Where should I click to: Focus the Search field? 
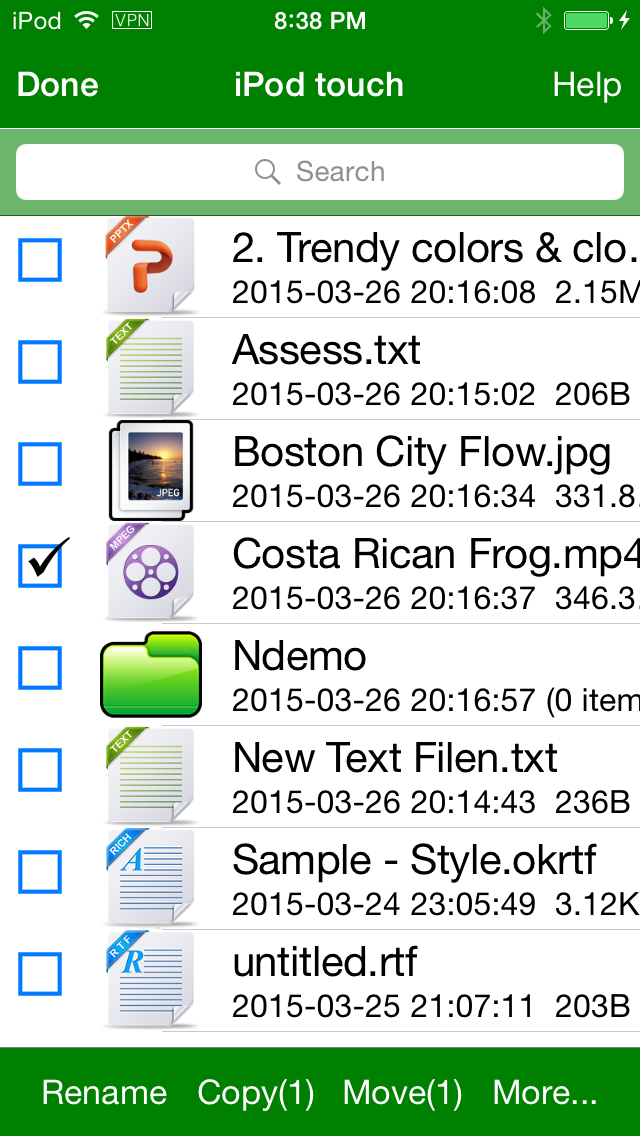[320, 172]
